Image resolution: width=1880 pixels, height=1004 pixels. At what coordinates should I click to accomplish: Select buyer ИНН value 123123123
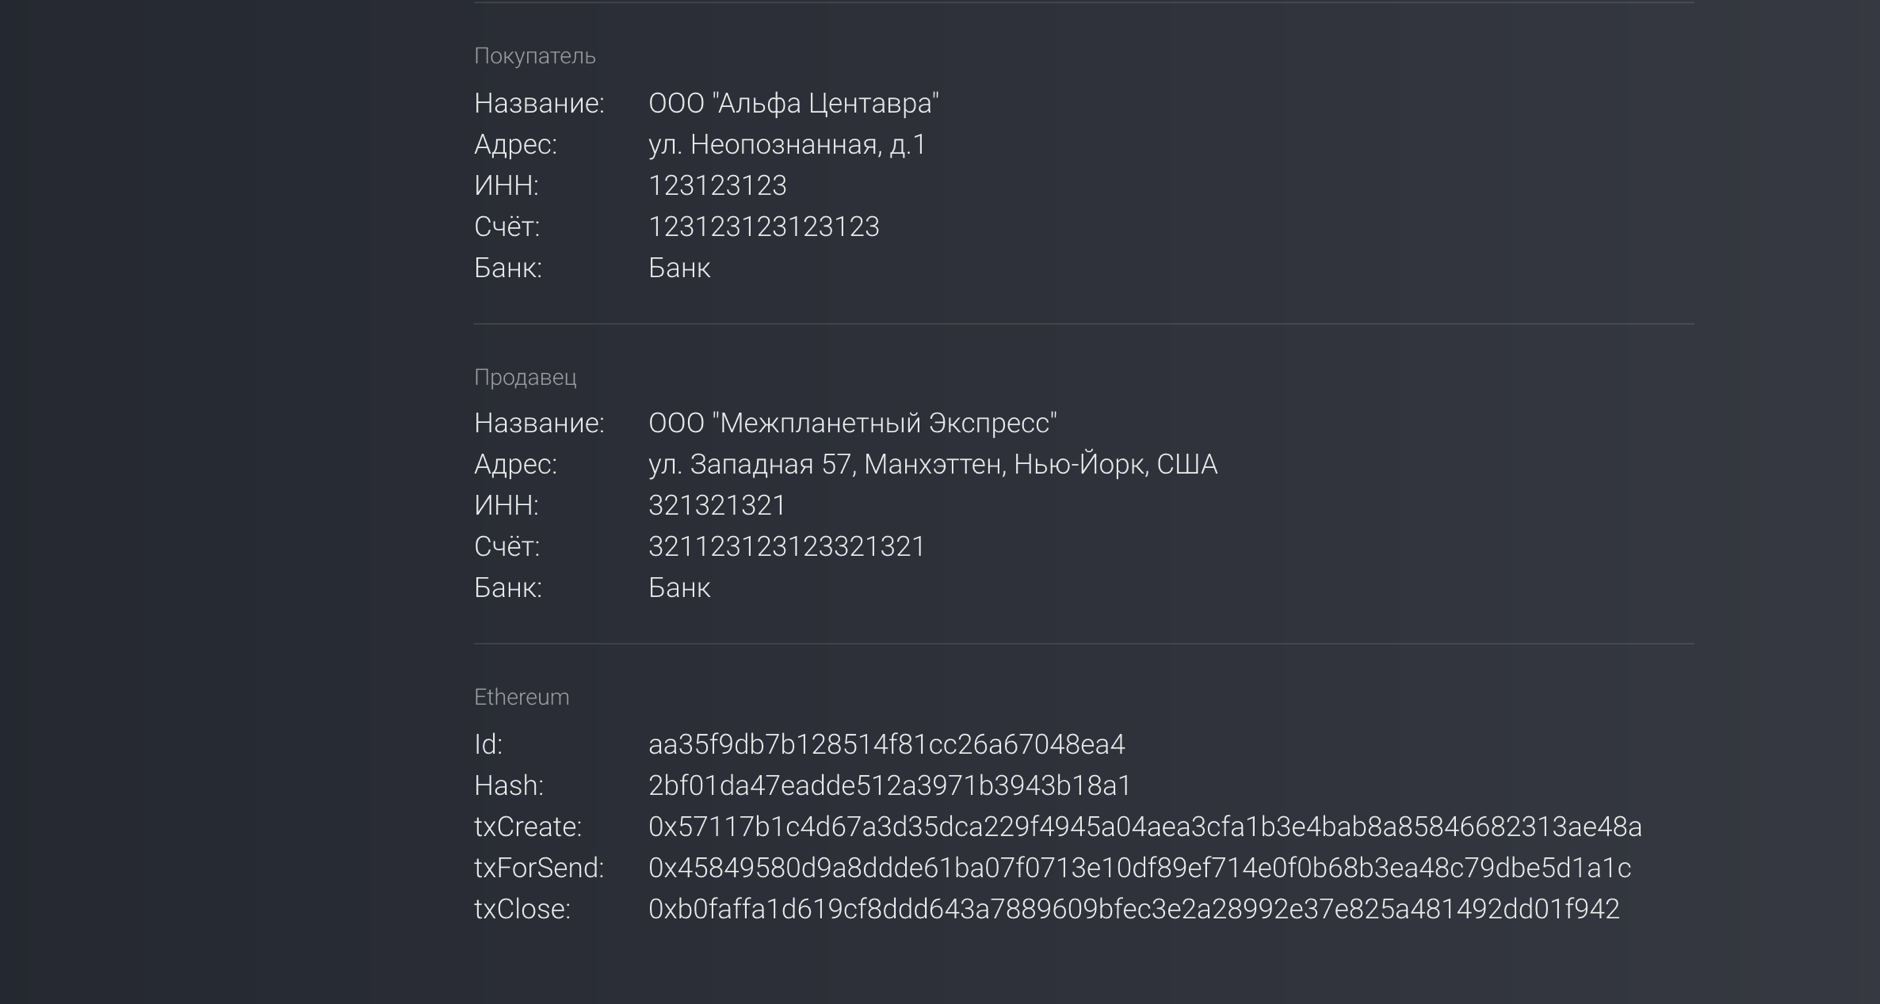click(717, 186)
